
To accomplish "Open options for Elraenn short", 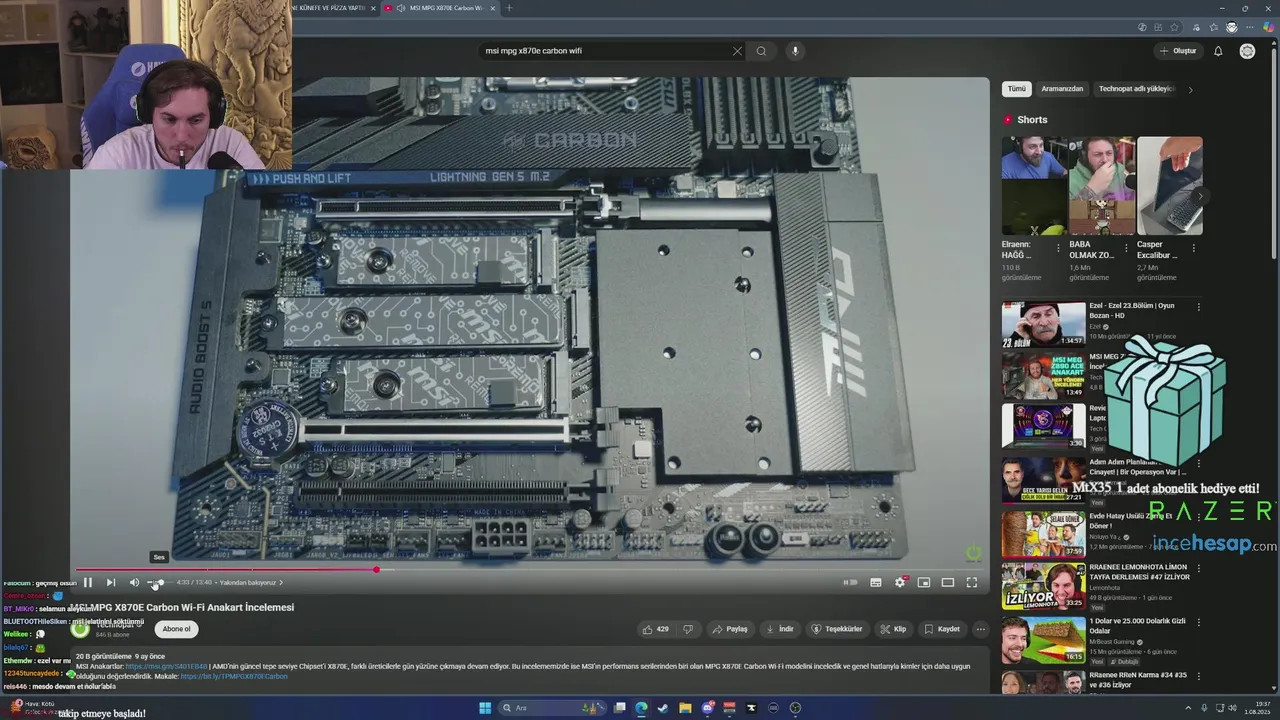I will tap(1058, 247).
